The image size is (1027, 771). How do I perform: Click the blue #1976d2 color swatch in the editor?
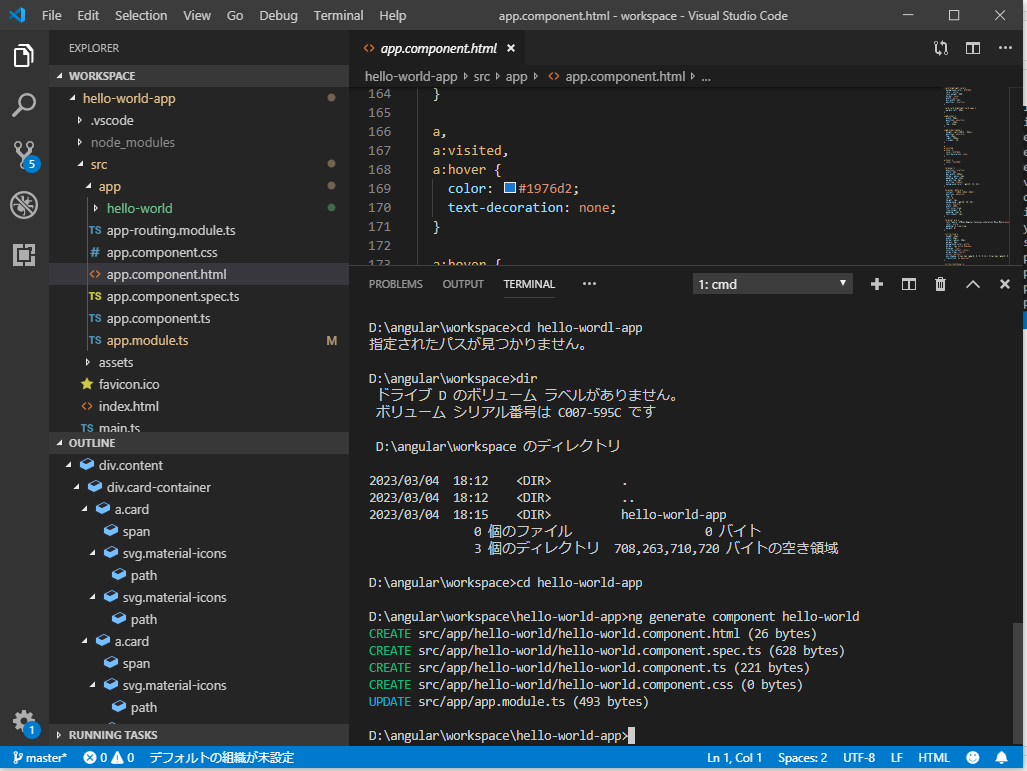[x=508, y=188]
